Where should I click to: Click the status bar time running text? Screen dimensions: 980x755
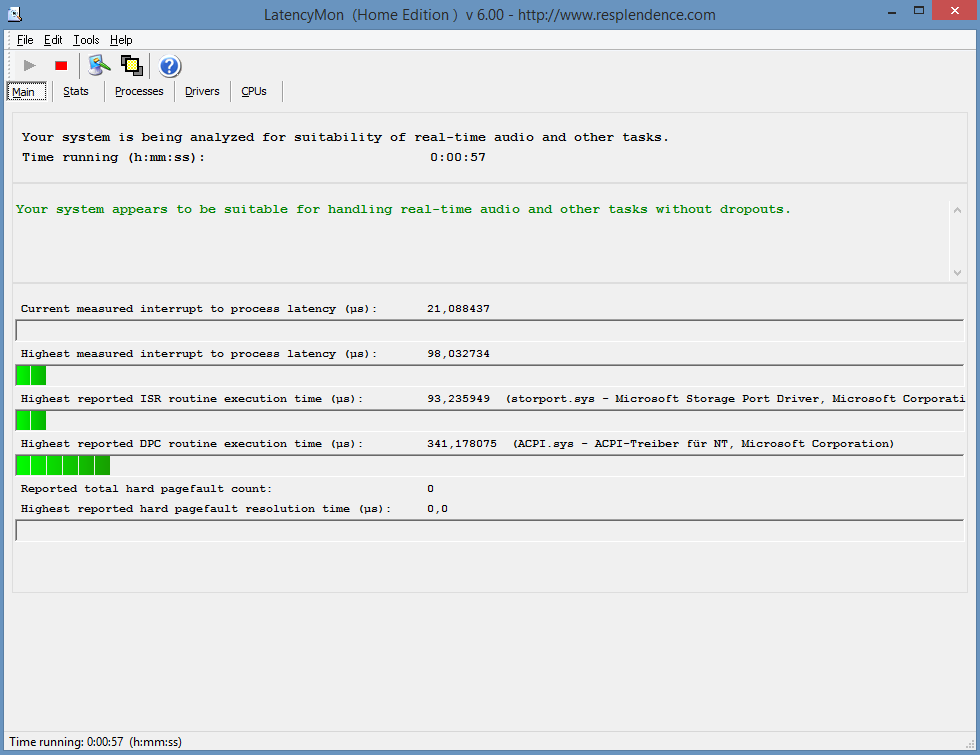tap(95, 742)
